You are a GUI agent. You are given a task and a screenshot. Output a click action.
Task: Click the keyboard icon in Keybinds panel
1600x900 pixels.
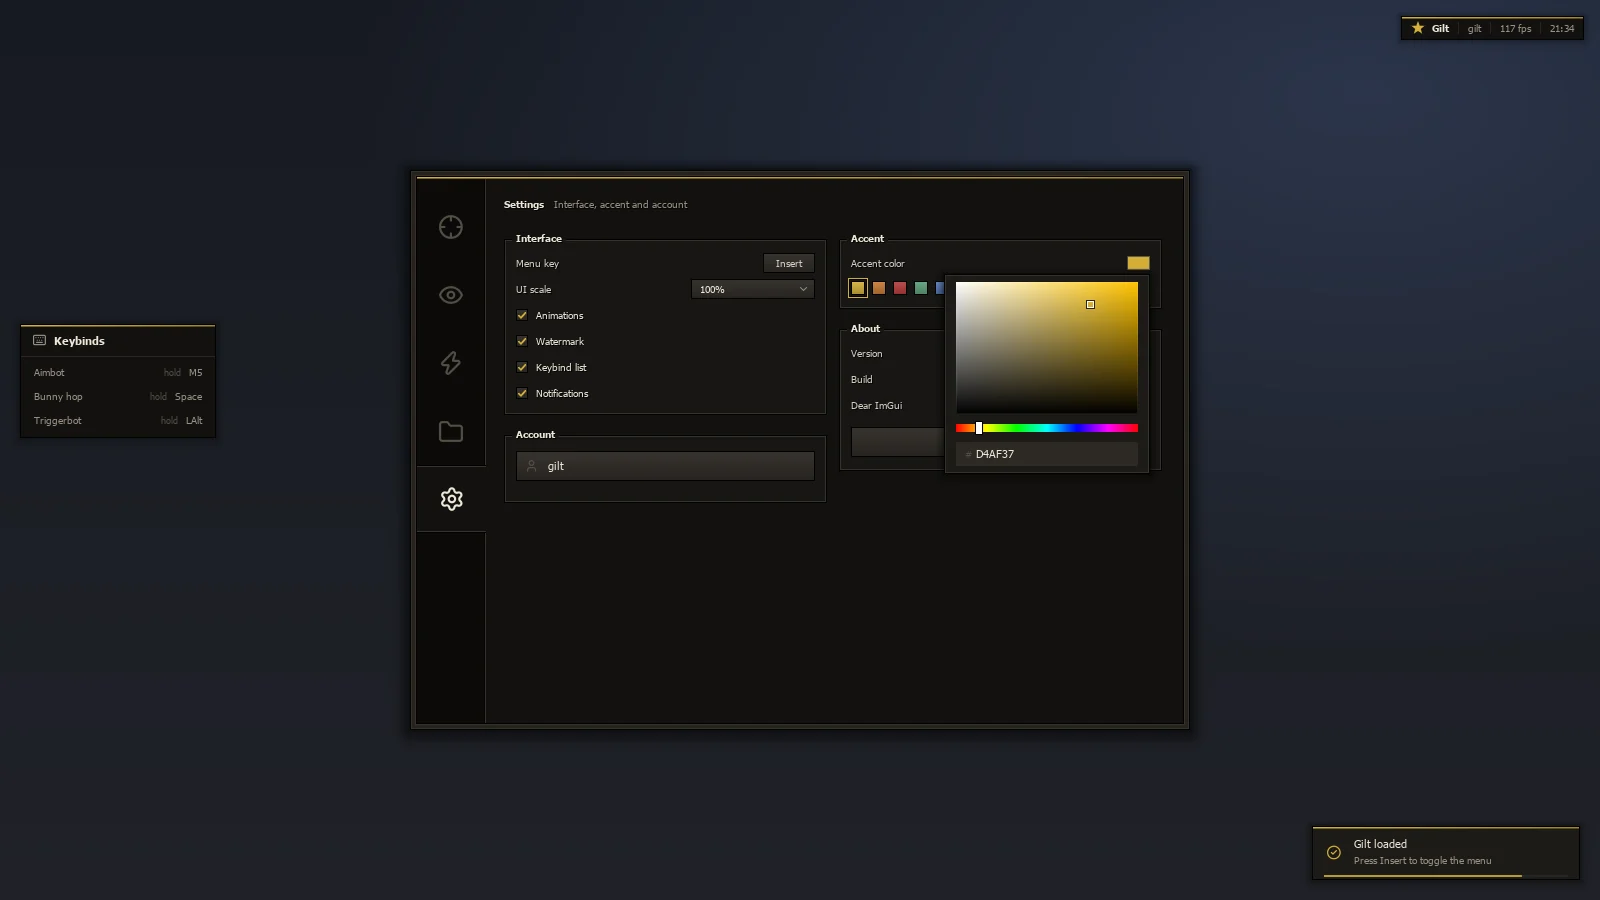pos(40,341)
